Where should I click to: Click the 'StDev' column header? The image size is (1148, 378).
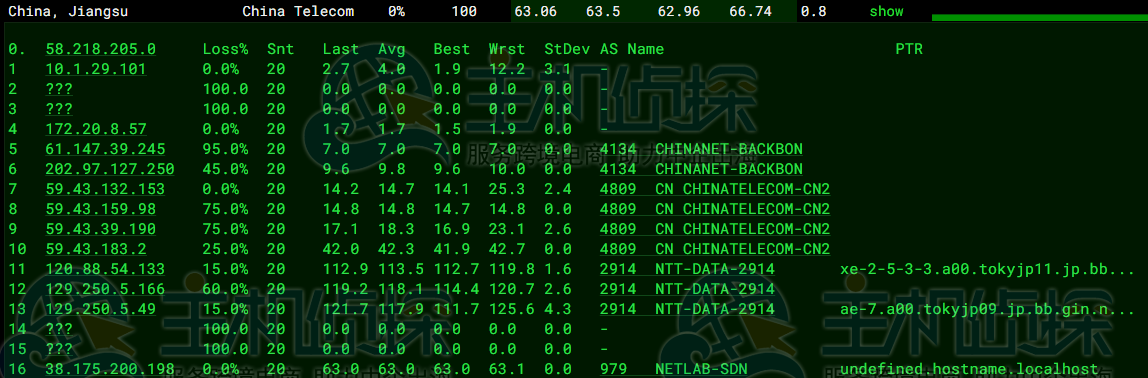click(x=567, y=49)
